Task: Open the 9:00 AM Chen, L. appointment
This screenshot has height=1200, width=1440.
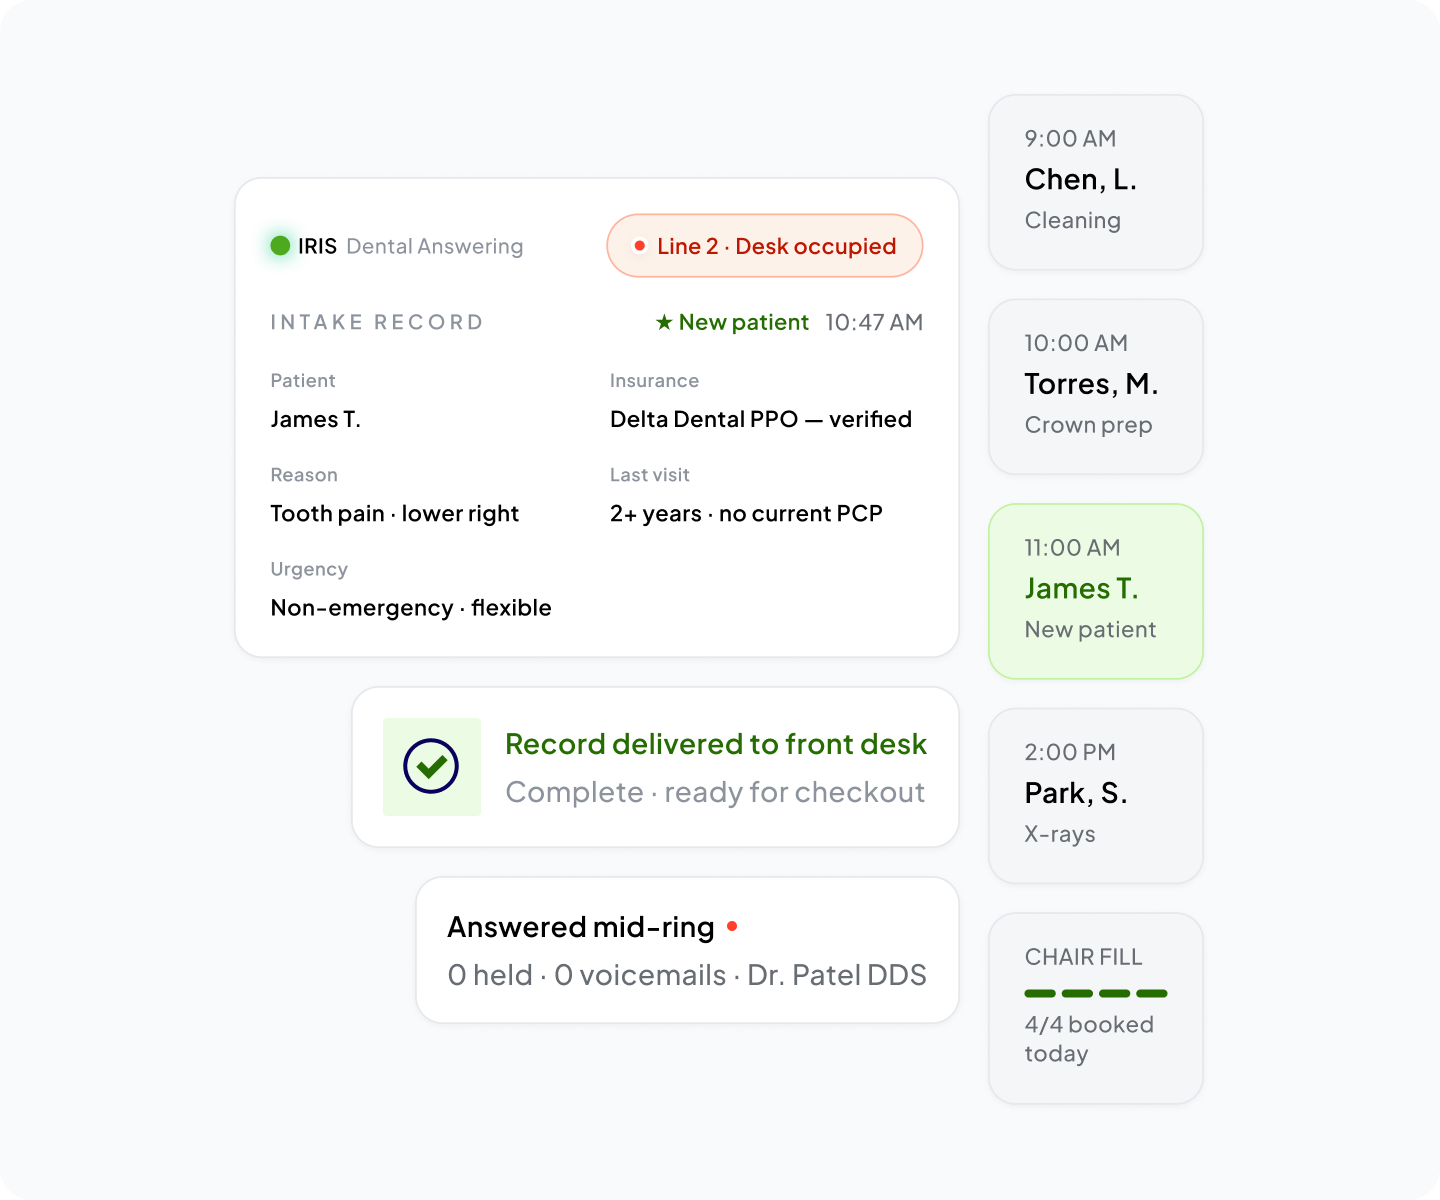Action: [x=1096, y=182]
